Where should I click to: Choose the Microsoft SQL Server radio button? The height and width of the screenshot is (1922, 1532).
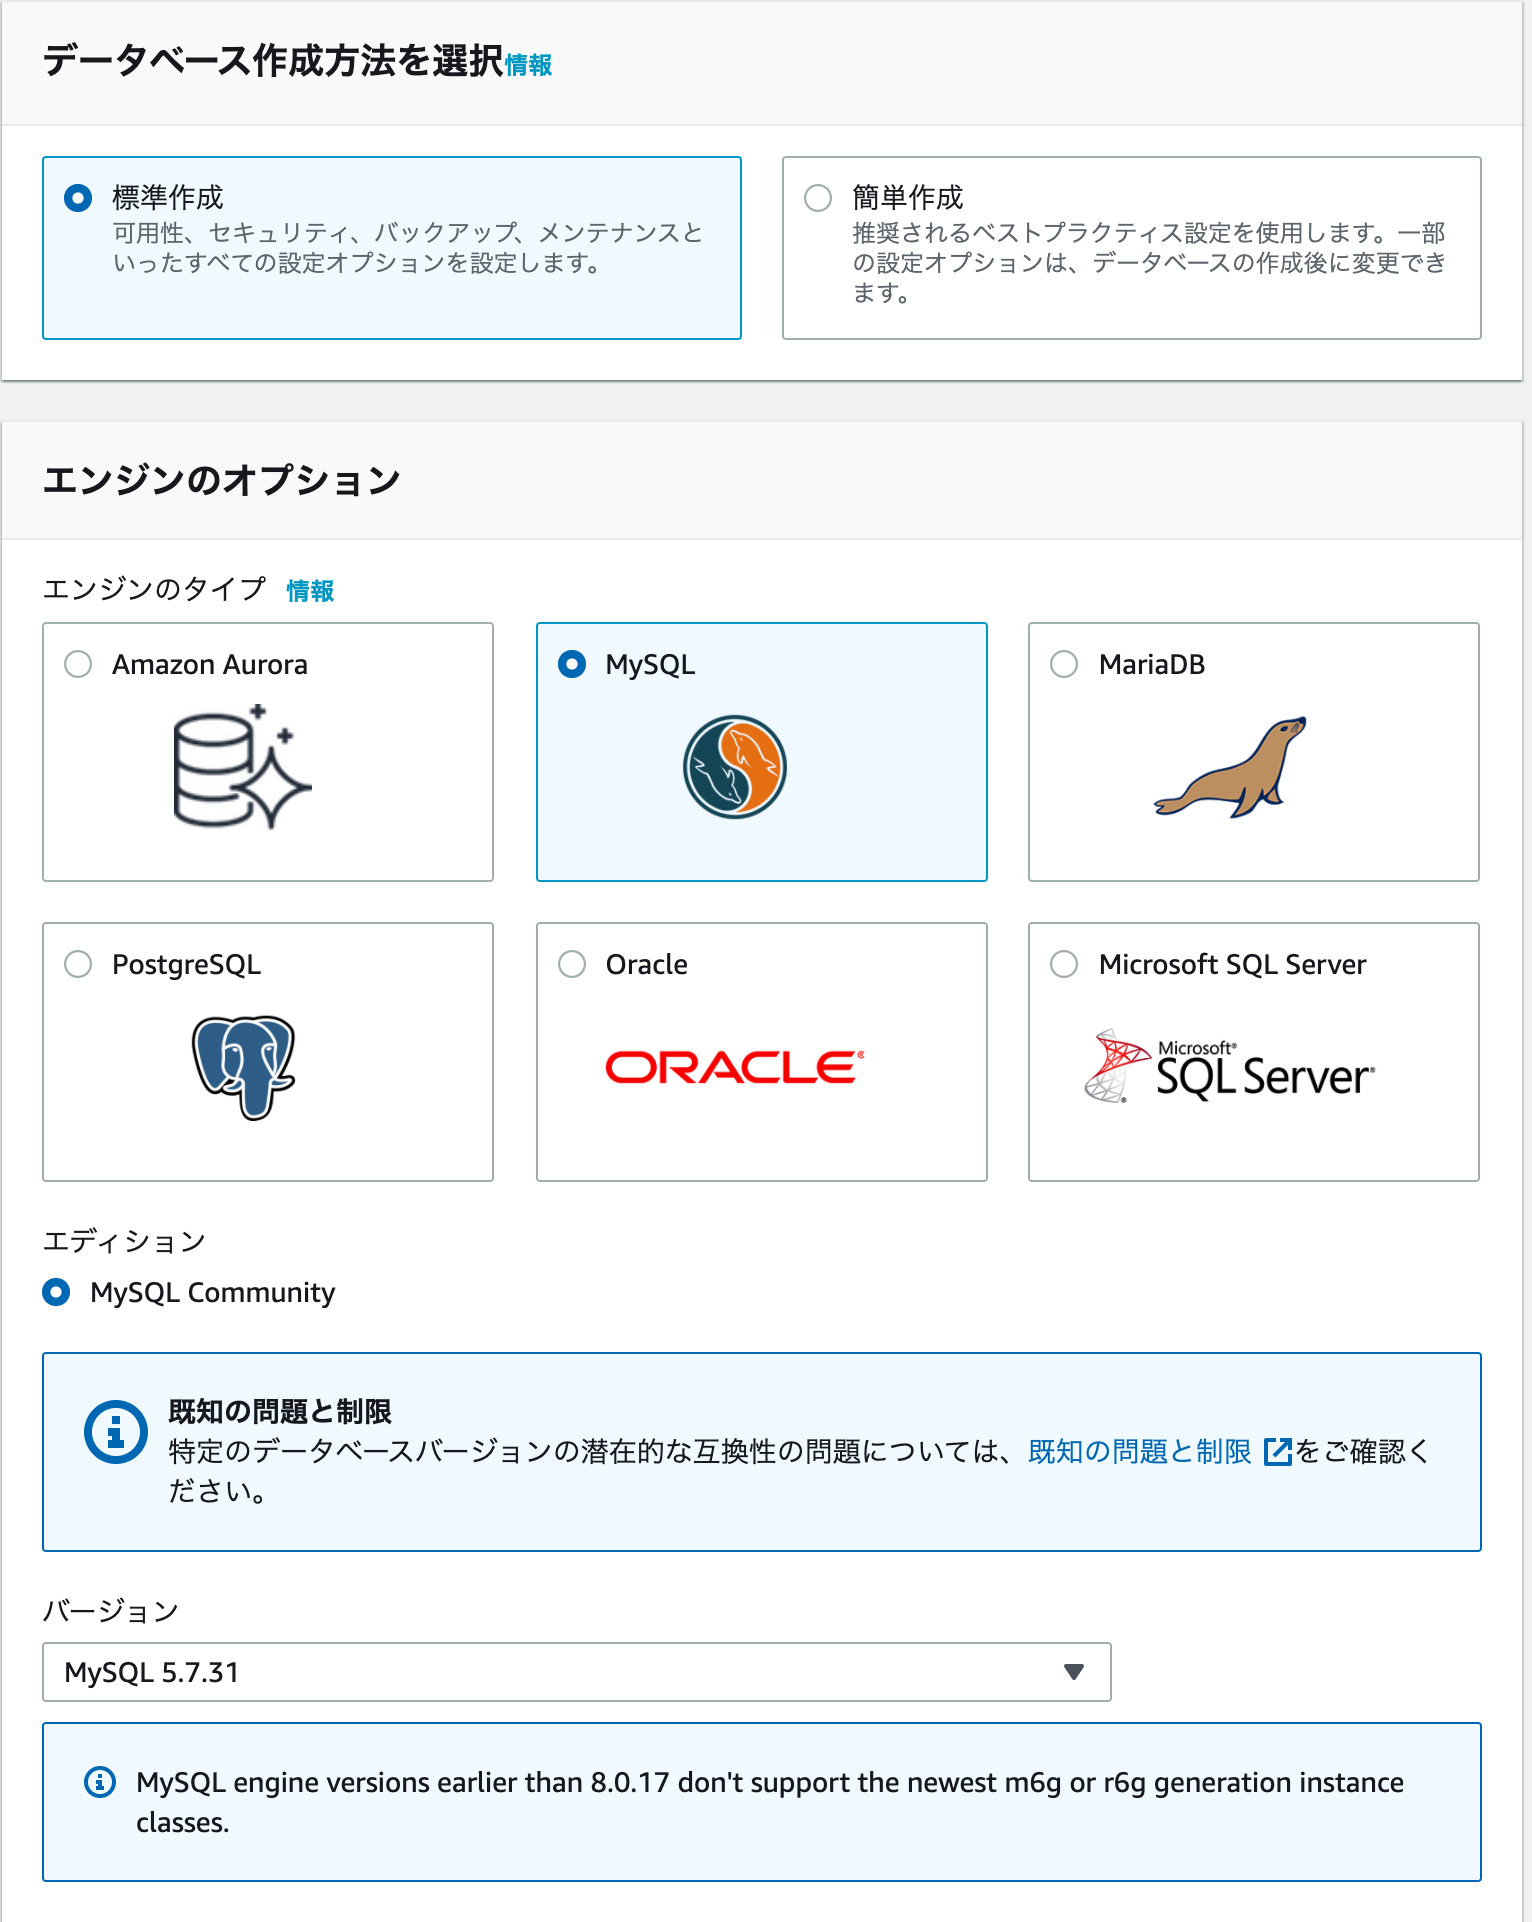pyautogui.click(x=1064, y=964)
